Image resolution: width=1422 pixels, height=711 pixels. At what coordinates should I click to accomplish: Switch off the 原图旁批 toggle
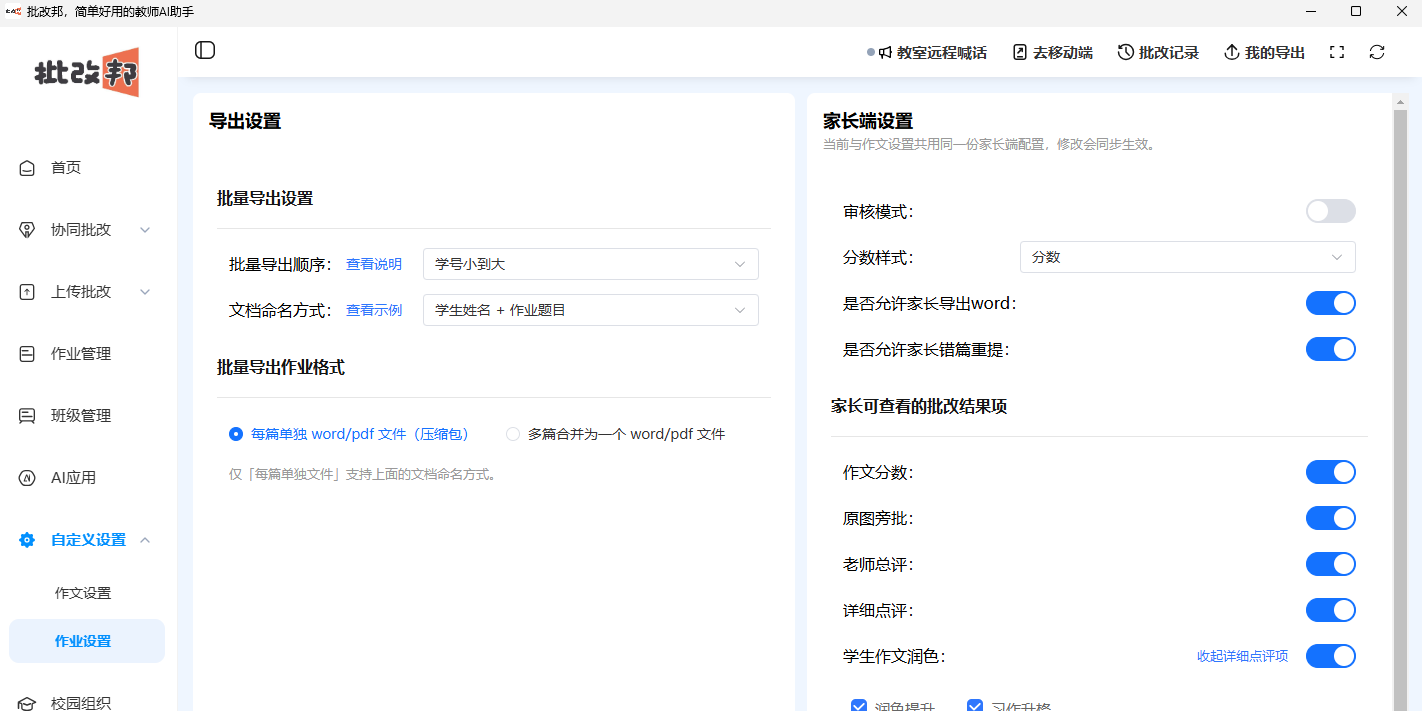click(x=1331, y=518)
